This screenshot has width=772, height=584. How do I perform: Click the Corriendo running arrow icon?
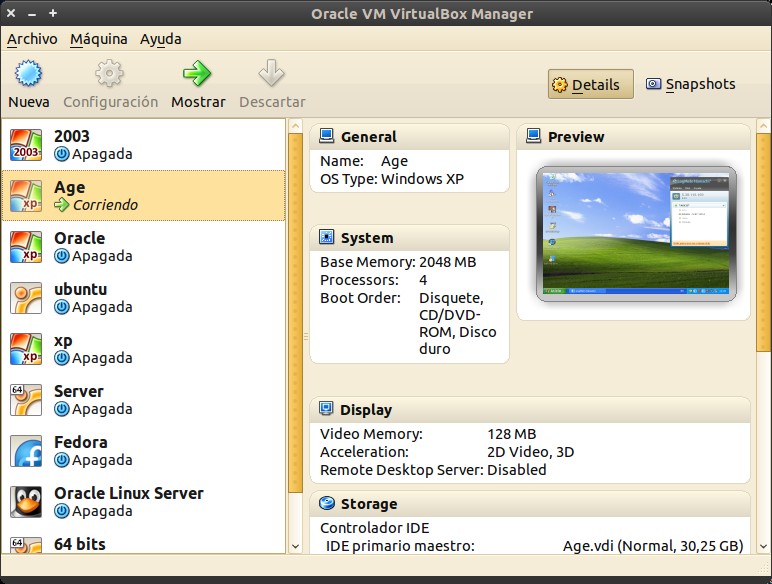(x=62, y=204)
